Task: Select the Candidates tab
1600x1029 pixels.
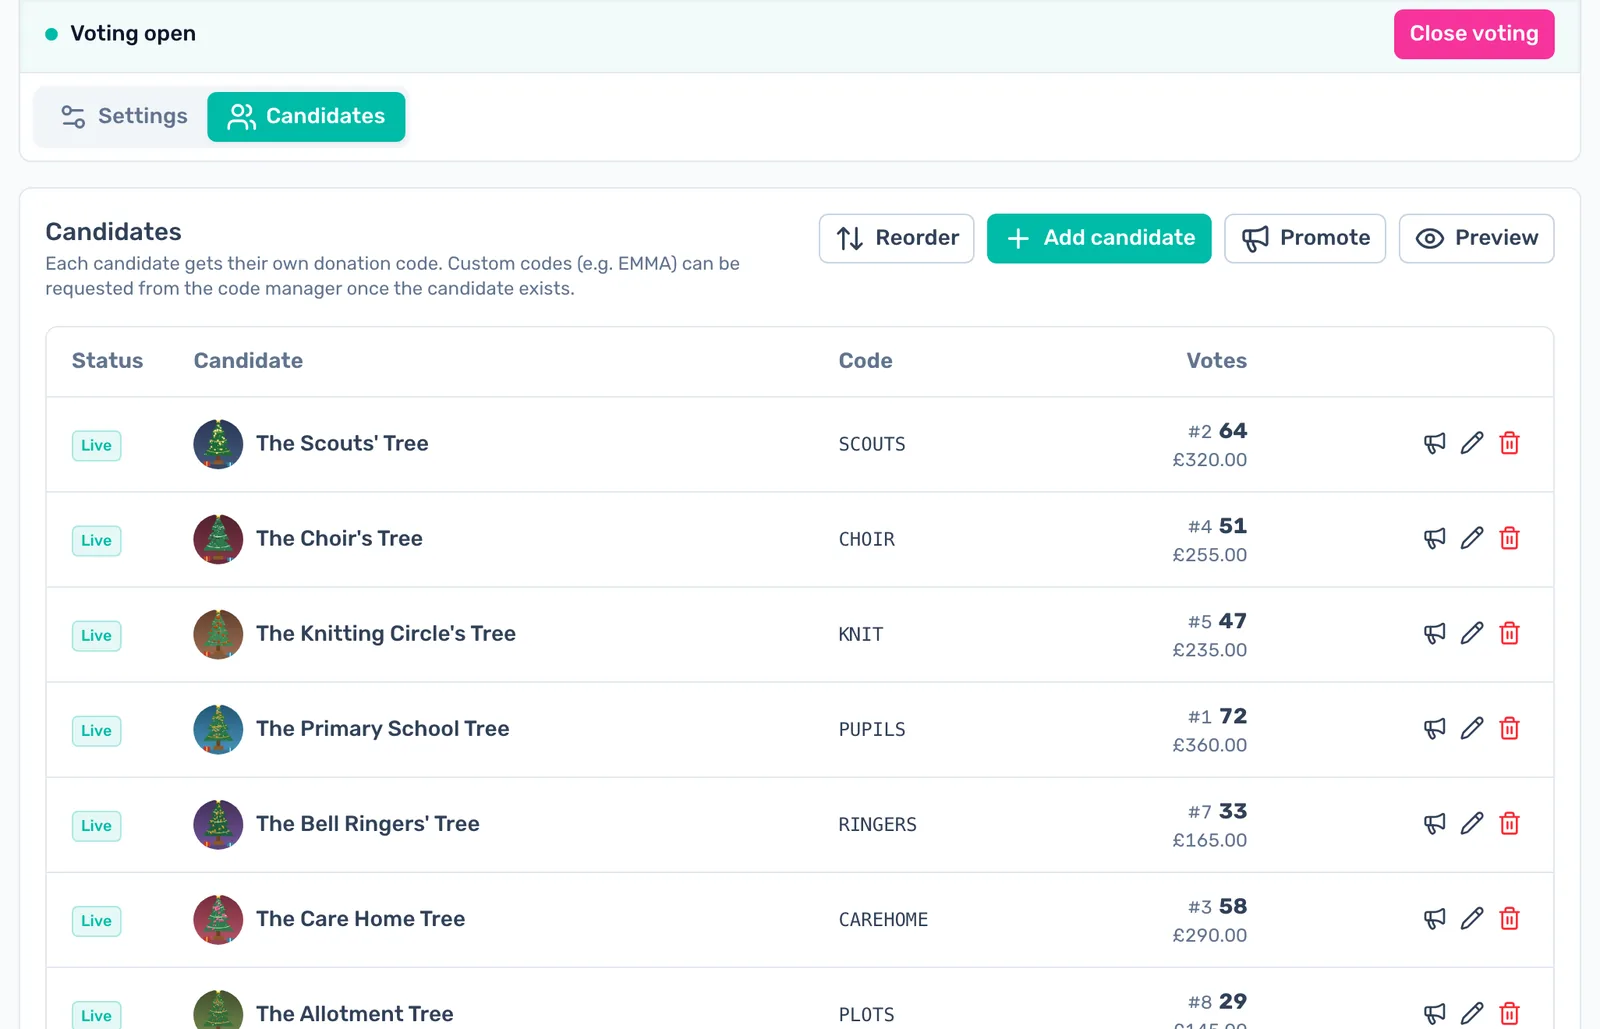Action: 306,117
